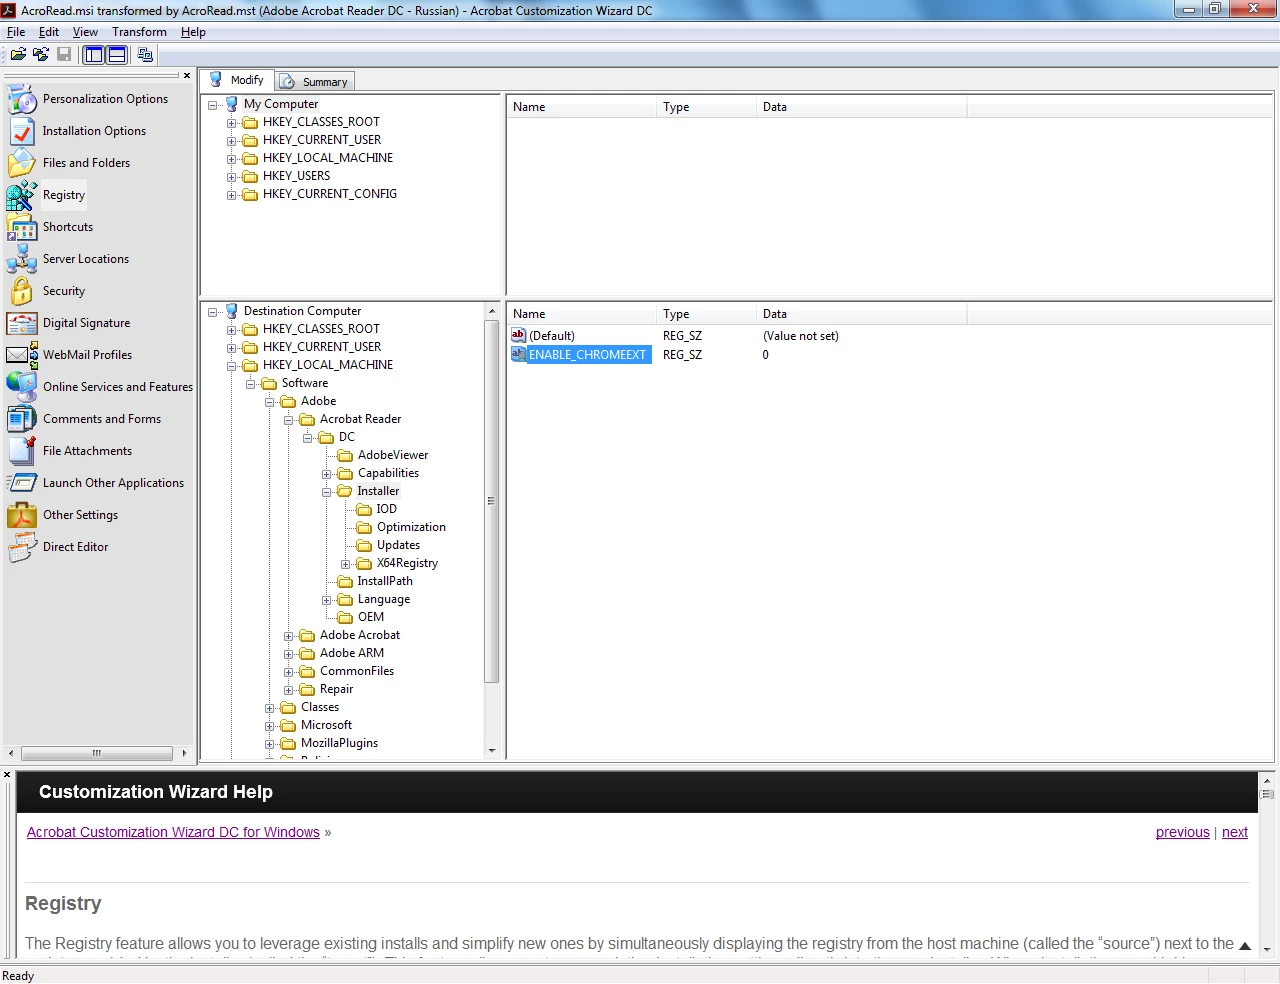
Task: Collapse the Installer registry key
Action: tap(327, 492)
